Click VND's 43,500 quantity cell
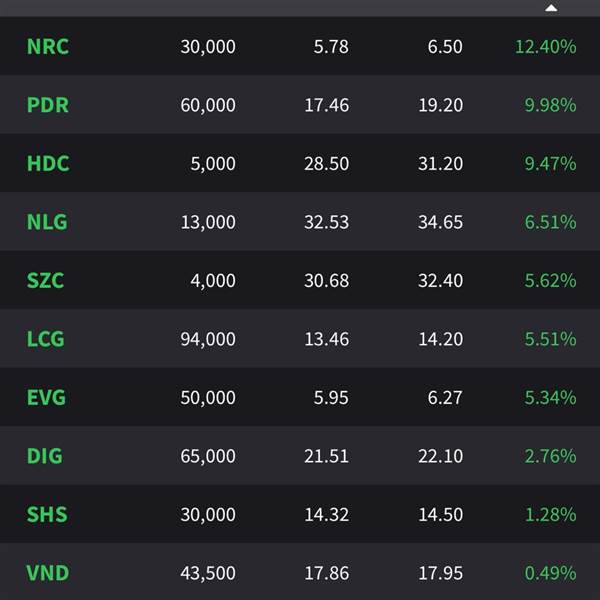Viewport: 600px width, 600px height. click(x=208, y=573)
